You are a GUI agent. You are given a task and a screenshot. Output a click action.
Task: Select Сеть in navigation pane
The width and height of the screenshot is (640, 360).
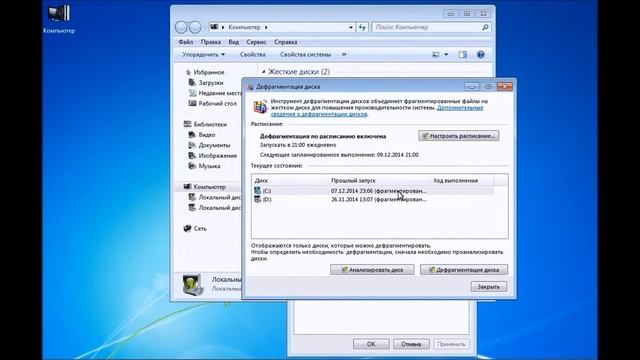200,229
